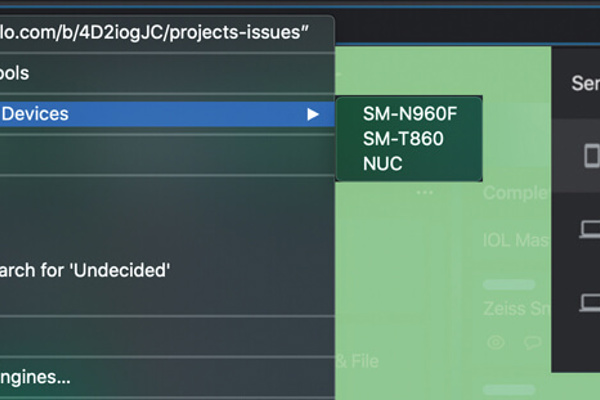Click the Comple list title
The height and width of the screenshot is (400, 600).
[x=516, y=192]
